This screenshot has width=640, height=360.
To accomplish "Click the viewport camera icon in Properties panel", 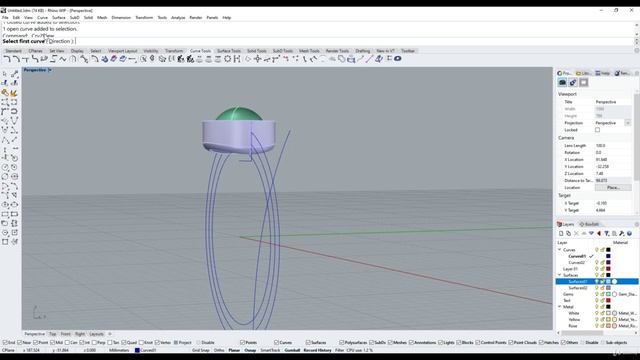I will (x=562, y=82).
